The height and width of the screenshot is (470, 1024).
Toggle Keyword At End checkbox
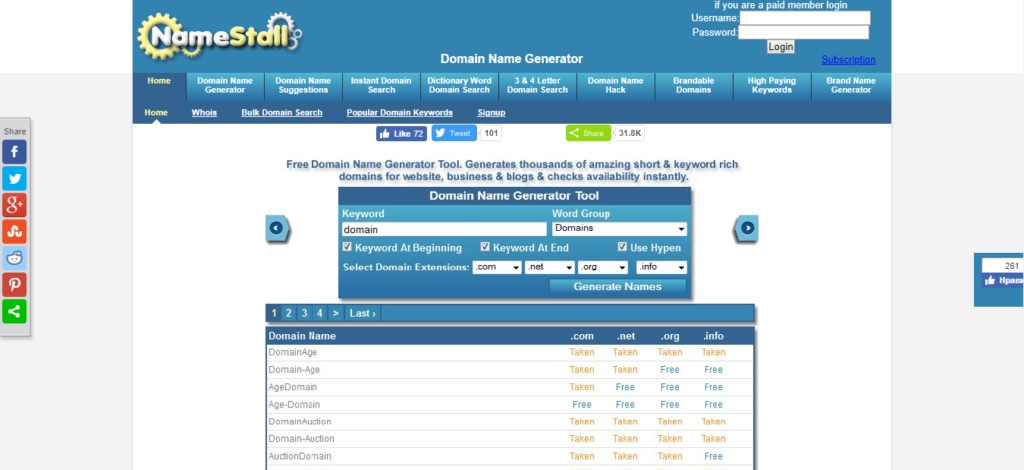pos(485,247)
